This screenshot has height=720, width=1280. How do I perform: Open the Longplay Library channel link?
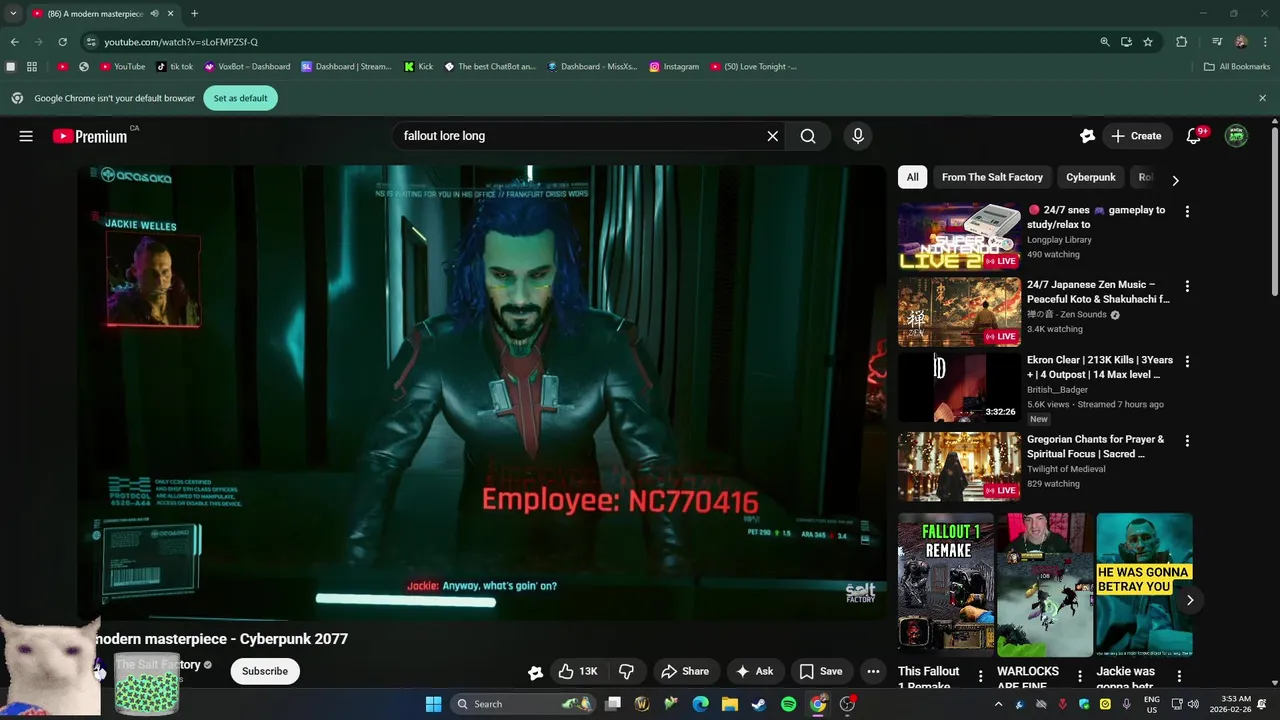1059,240
